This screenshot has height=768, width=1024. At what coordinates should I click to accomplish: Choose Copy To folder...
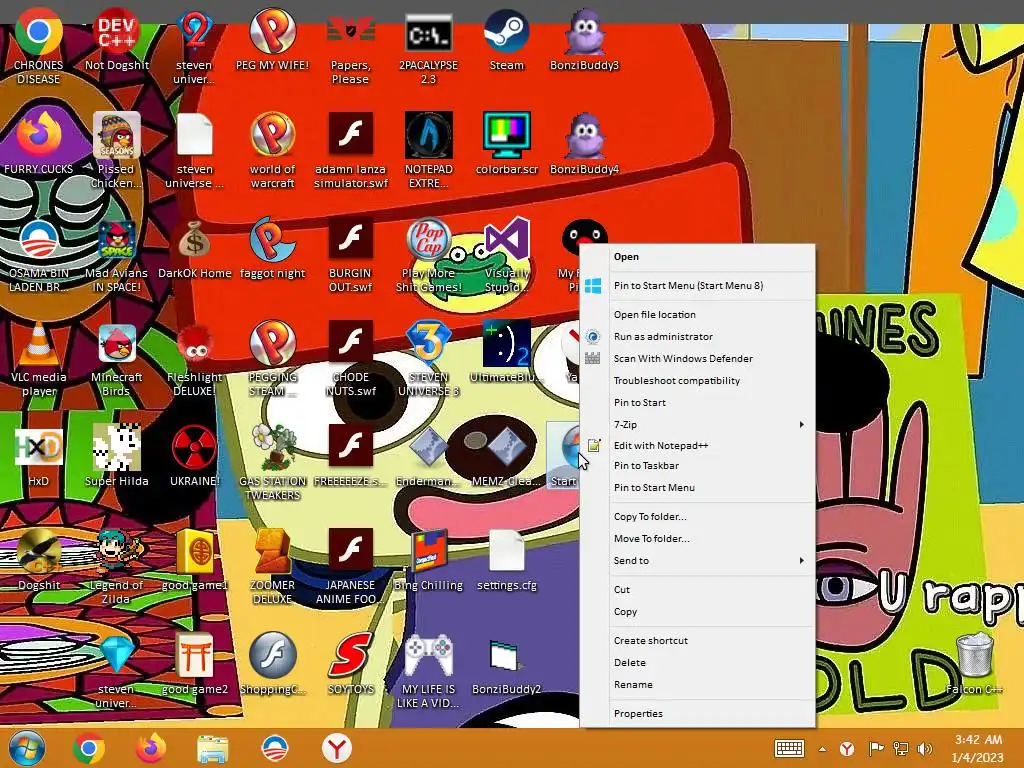[697, 517]
